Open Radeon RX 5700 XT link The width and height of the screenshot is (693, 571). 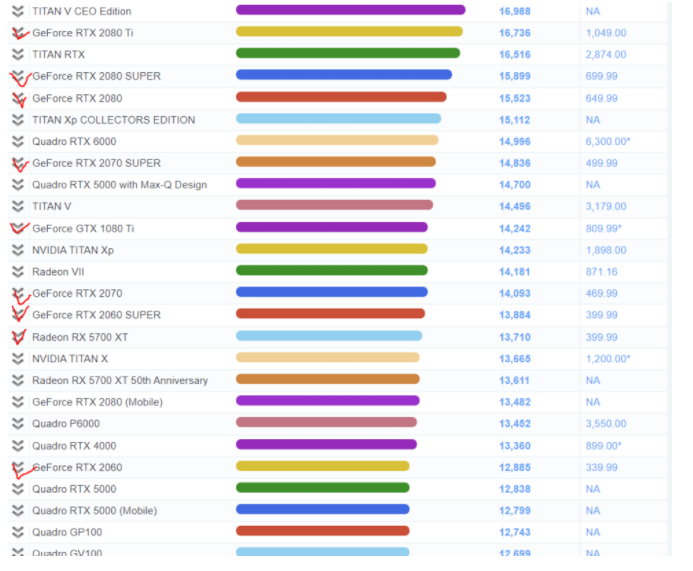point(80,337)
